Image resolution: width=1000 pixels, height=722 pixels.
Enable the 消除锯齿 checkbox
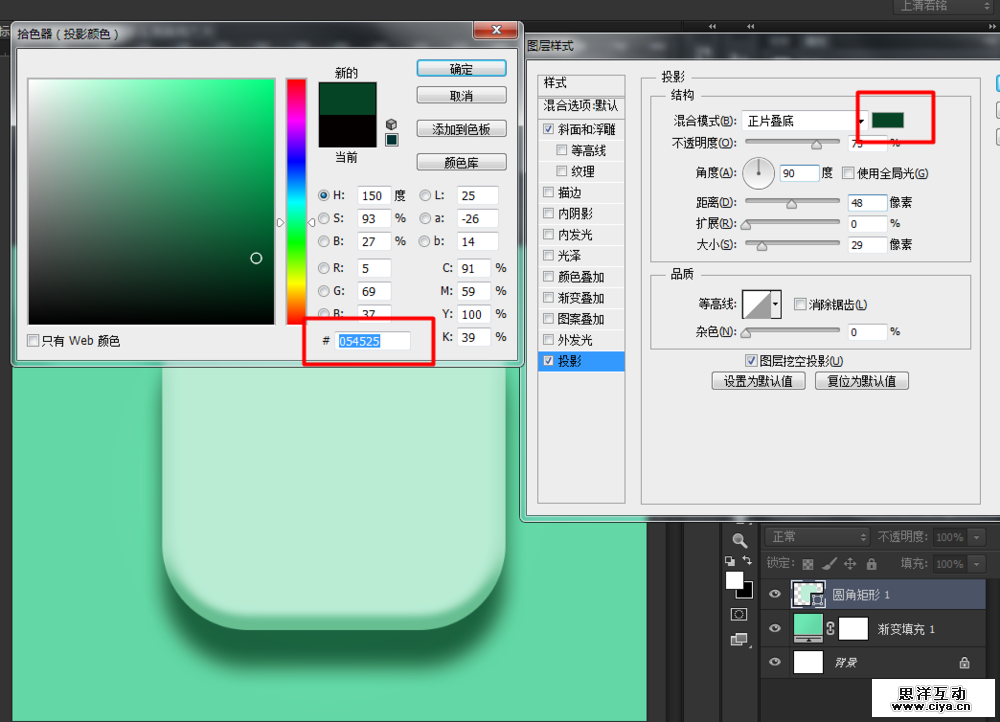point(800,304)
